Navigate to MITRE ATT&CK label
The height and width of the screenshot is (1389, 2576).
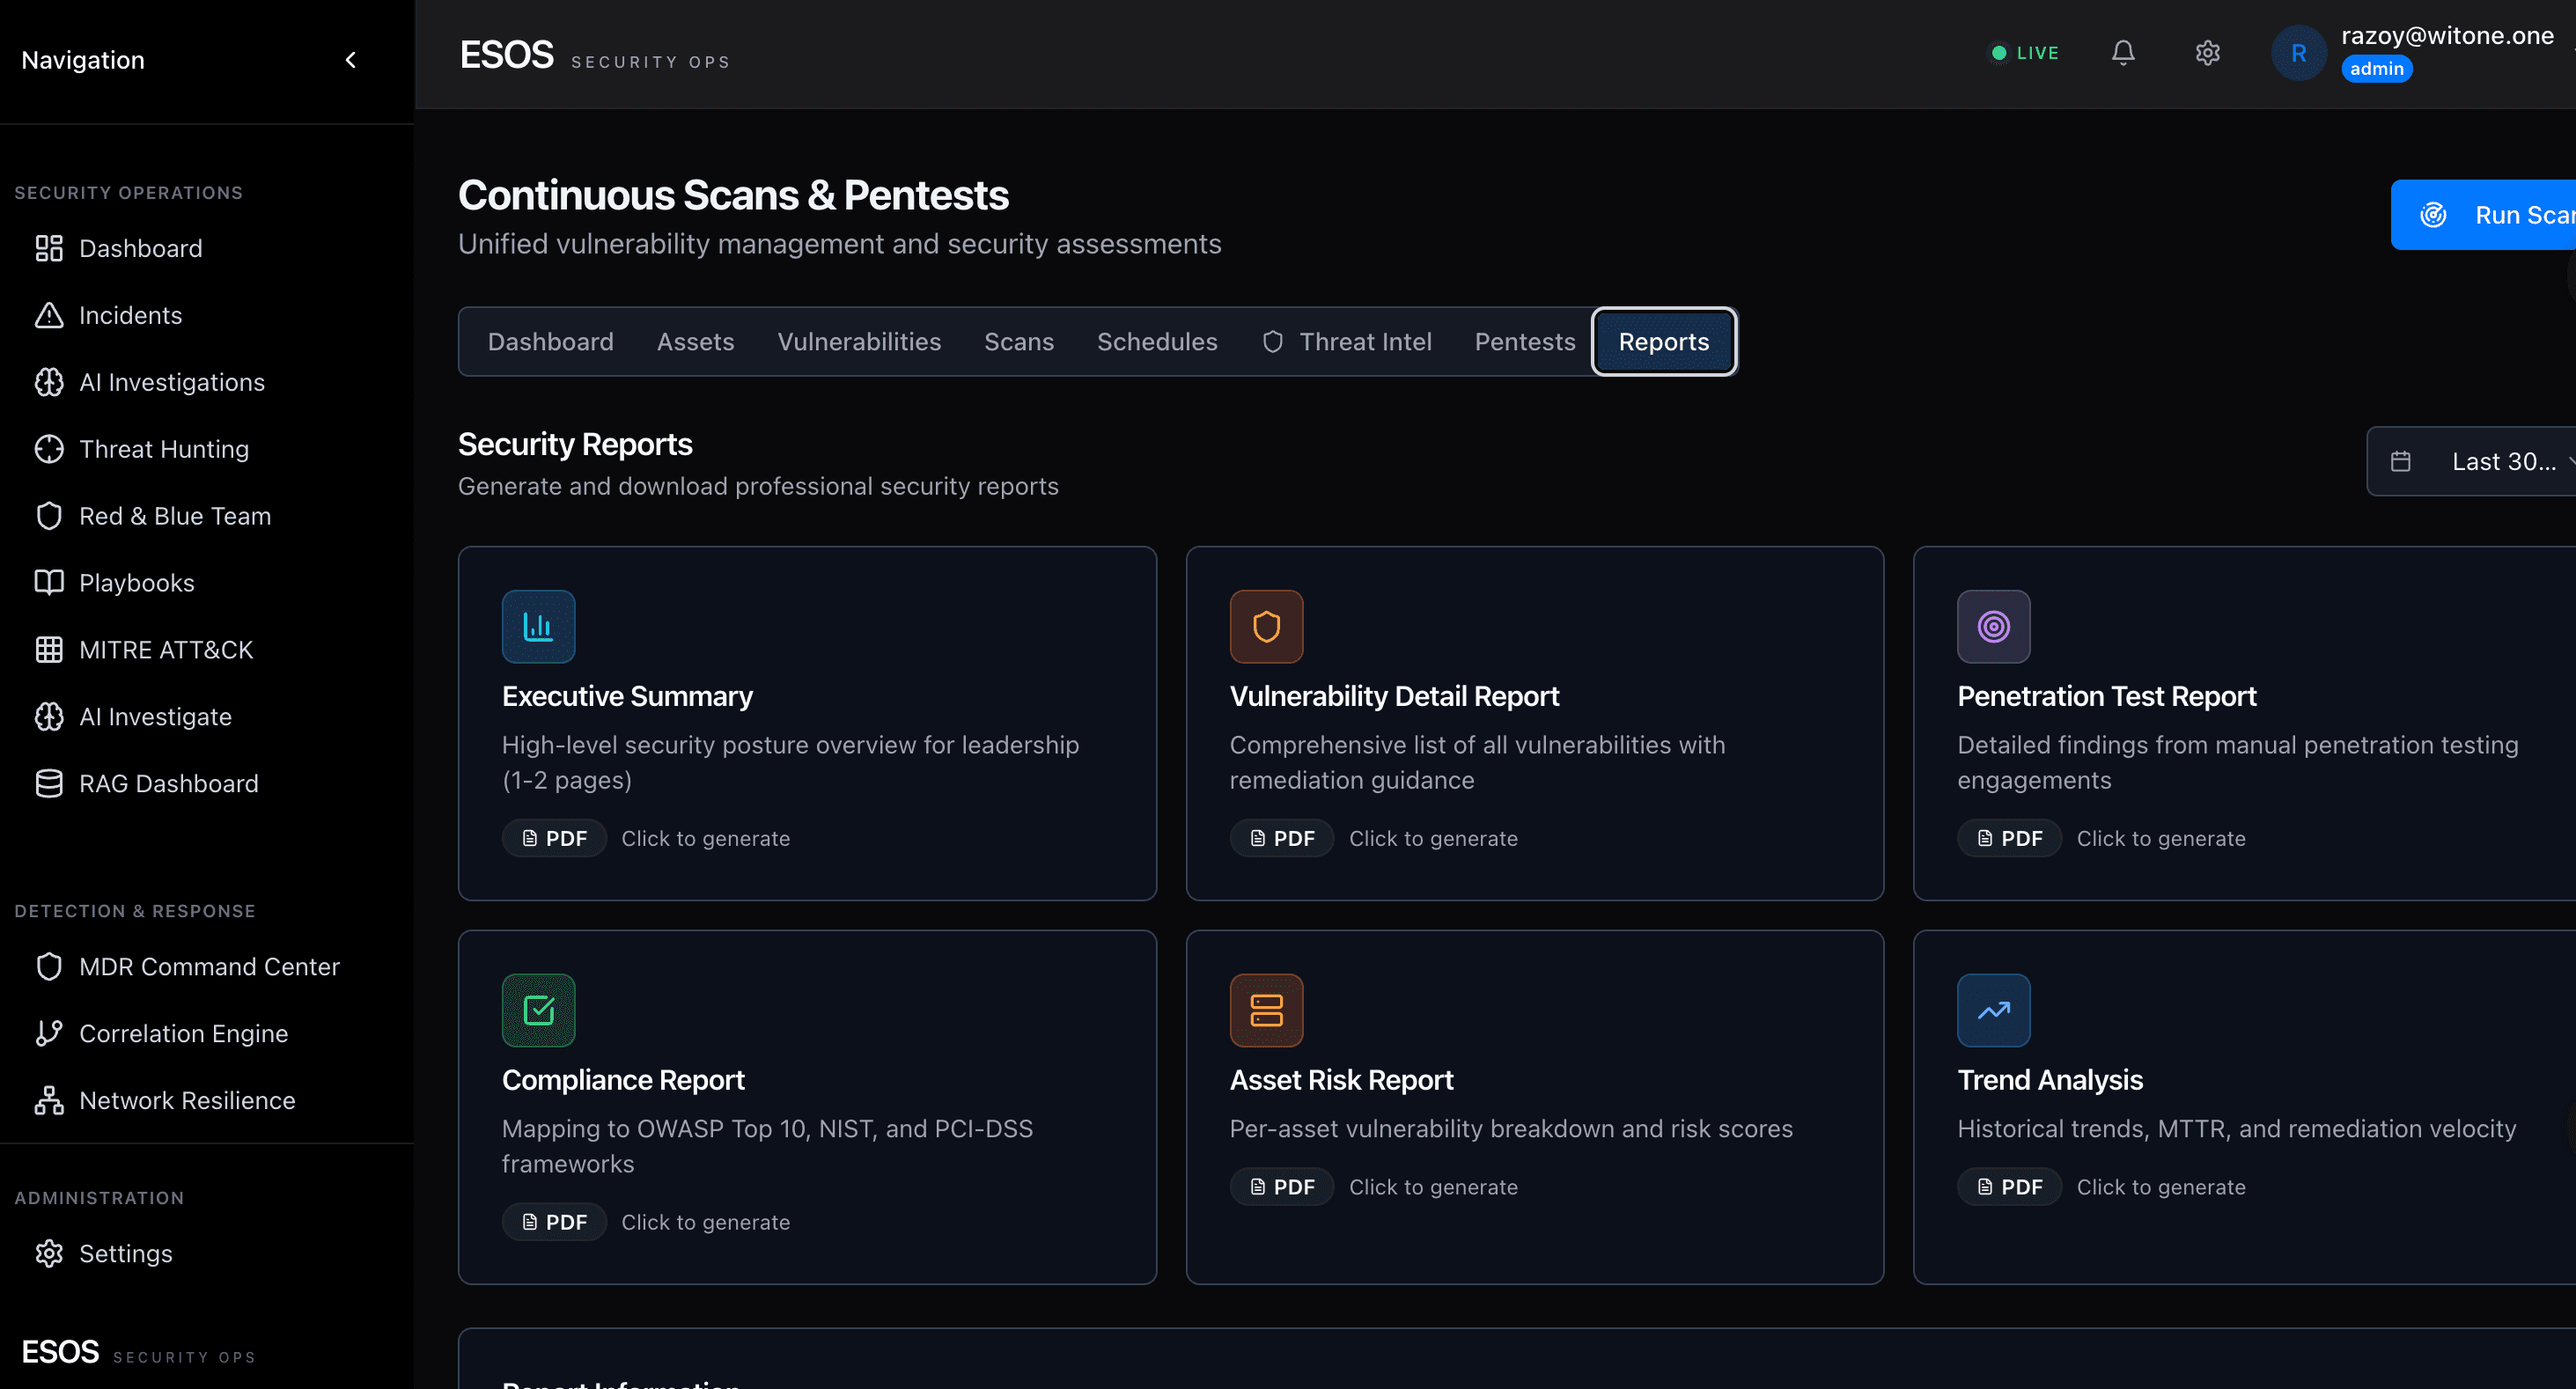166,650
